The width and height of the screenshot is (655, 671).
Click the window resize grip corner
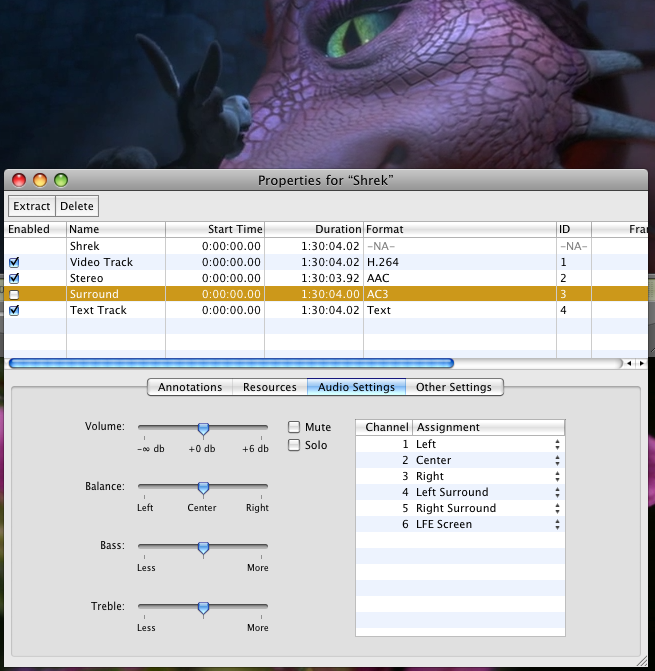click(642, 661)
